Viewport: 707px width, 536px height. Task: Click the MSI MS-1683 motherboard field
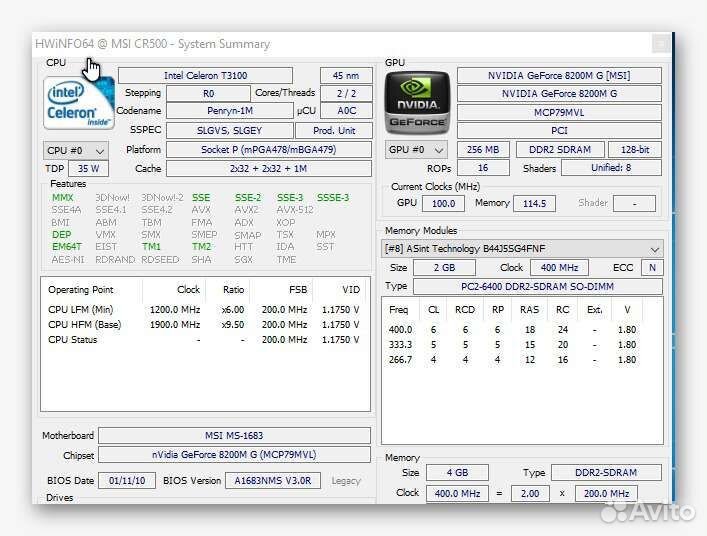coord(233,436)
